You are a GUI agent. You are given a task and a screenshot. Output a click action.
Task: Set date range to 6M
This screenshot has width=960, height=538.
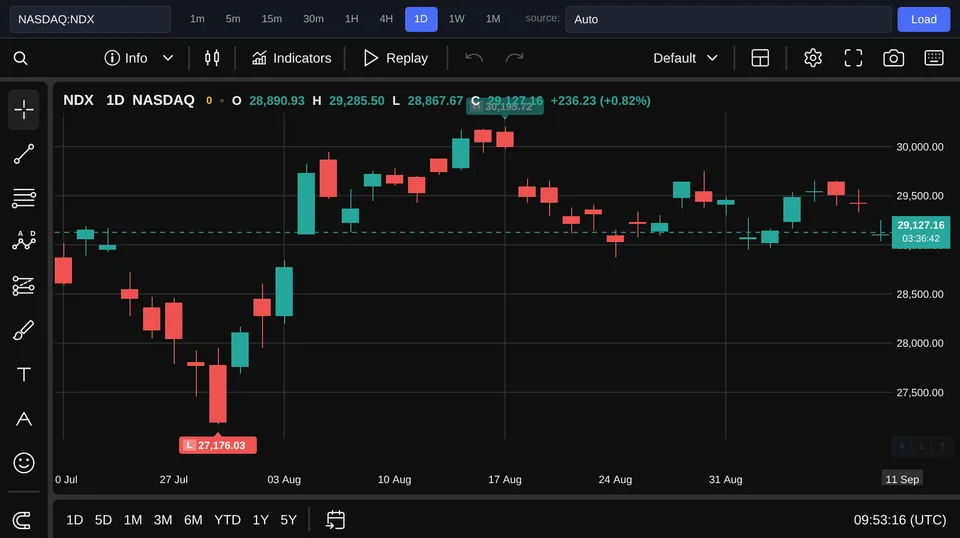[x=193, y=520]
